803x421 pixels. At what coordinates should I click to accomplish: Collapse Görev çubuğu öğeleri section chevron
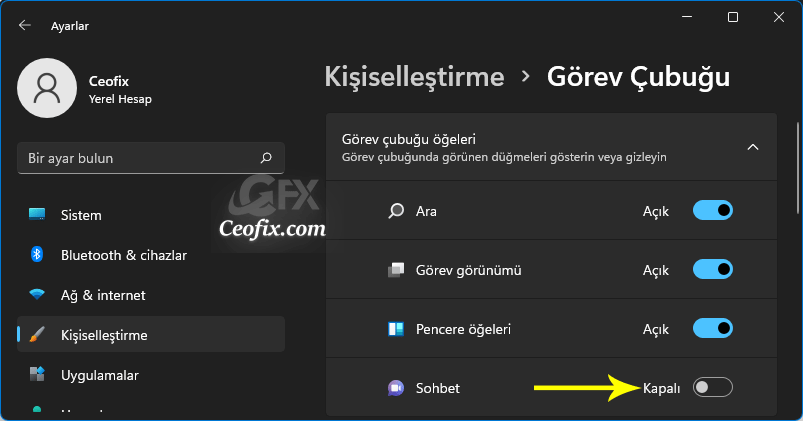pyautogui.click(x=753, y=147)
